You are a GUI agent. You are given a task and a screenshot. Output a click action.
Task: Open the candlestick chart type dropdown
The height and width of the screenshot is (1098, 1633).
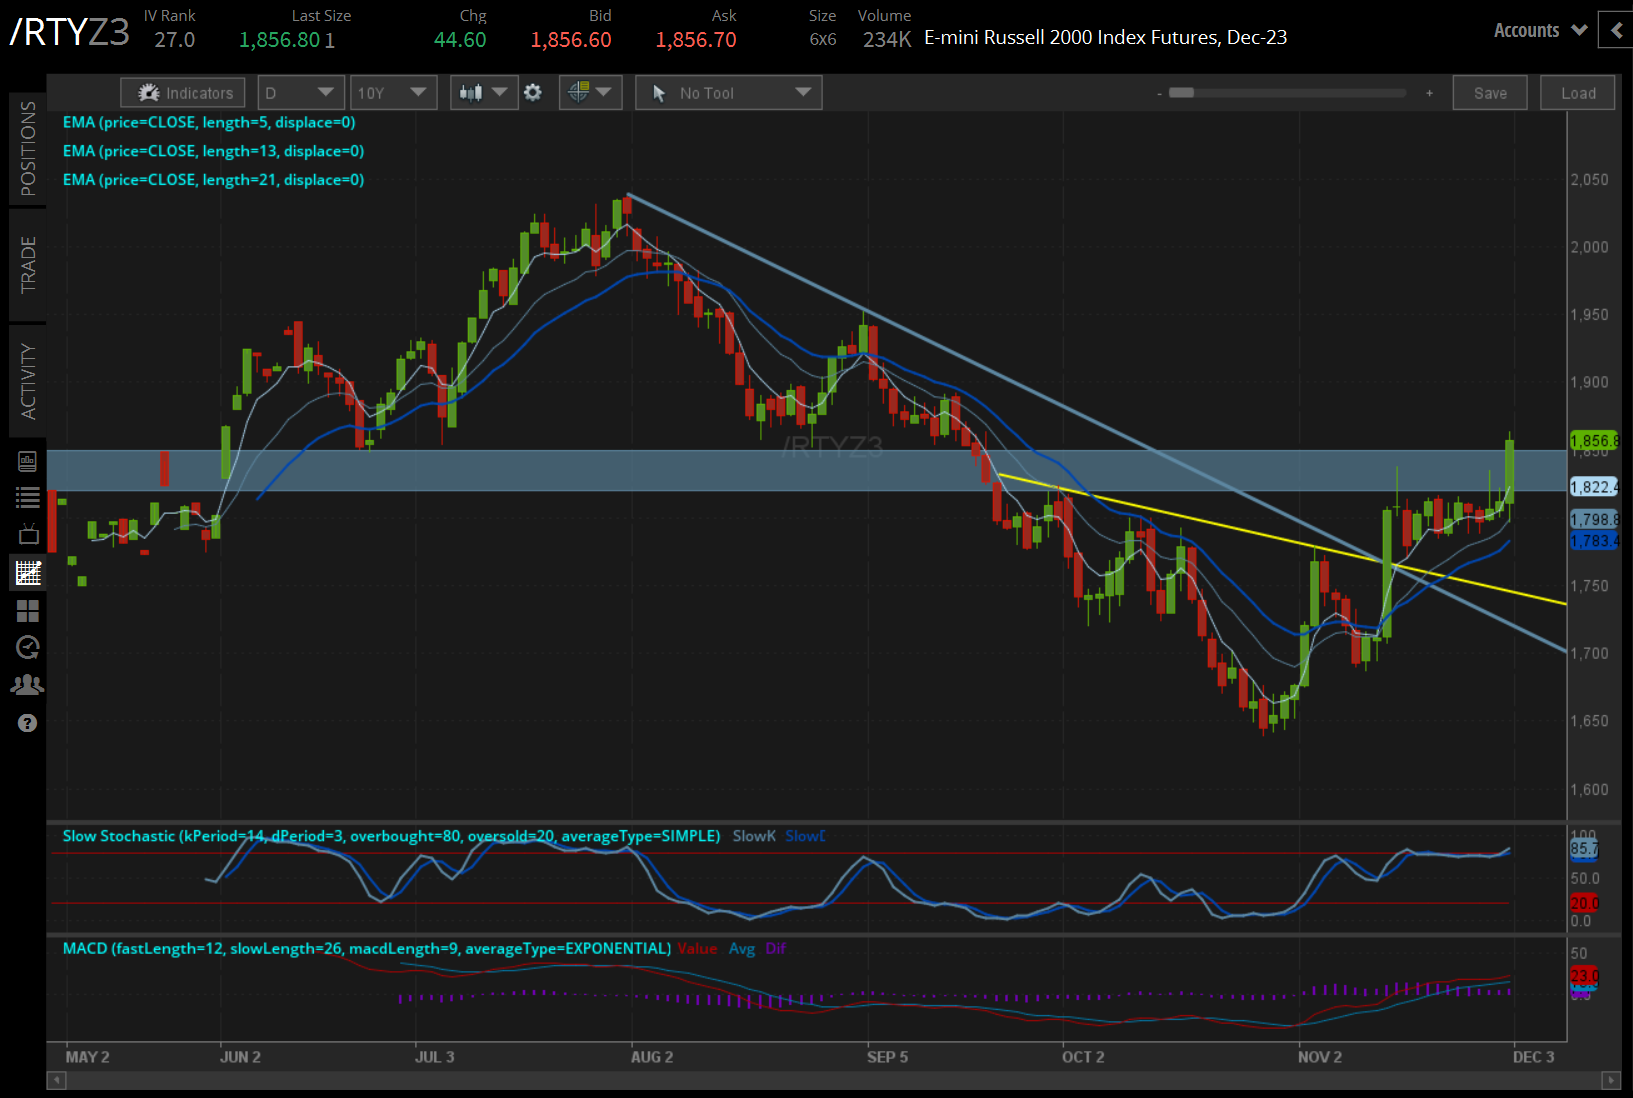pyautogui.click(x=483, y=93)
